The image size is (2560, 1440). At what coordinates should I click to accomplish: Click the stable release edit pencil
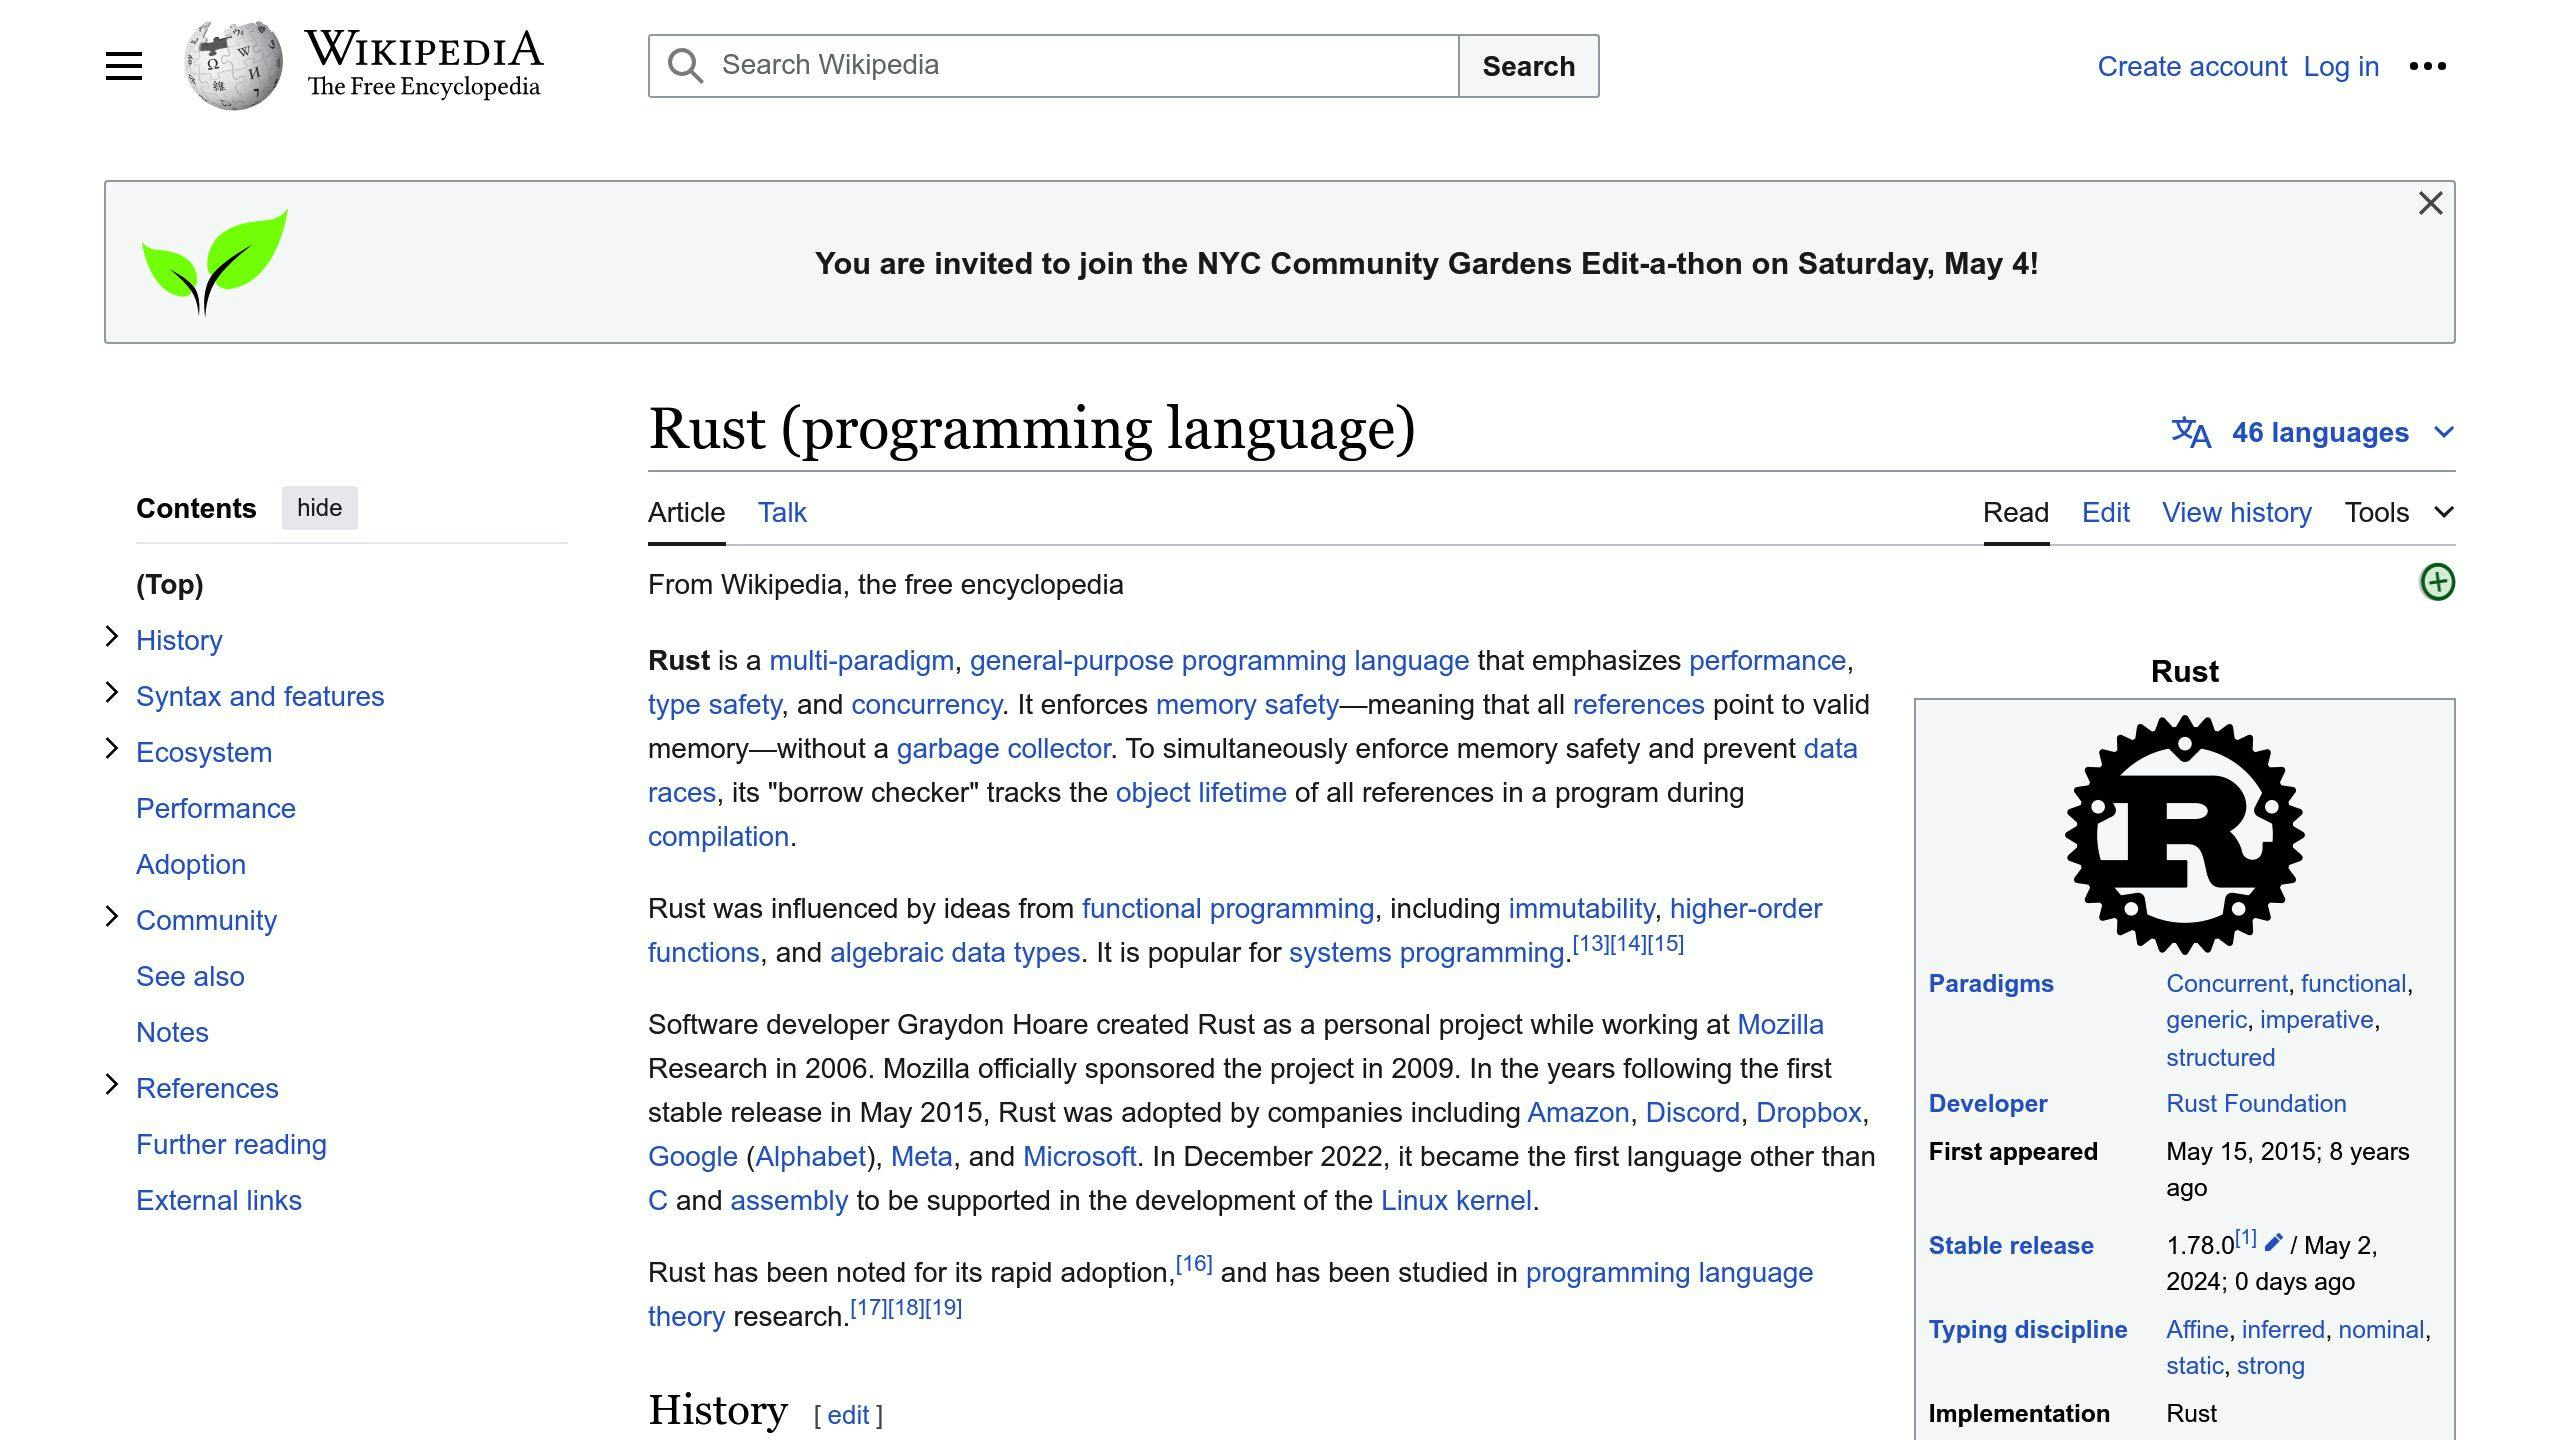tap(2273, 1242)
